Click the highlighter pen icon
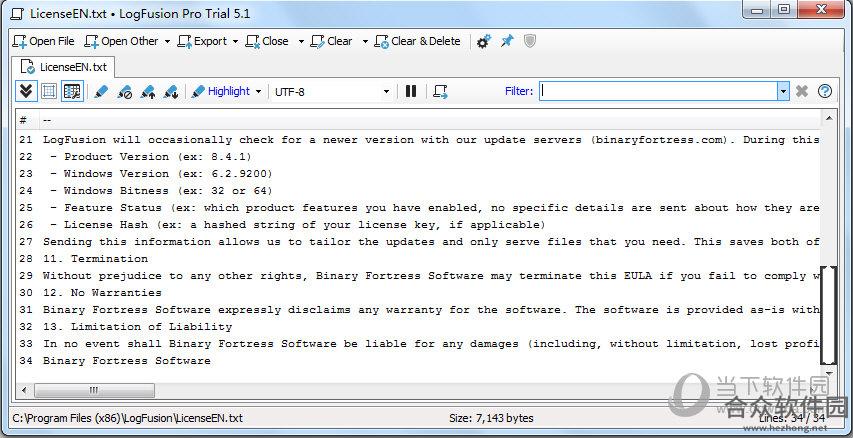Image resolution: width=853 pixels, height=438 pixels. [x=101, y=91]
